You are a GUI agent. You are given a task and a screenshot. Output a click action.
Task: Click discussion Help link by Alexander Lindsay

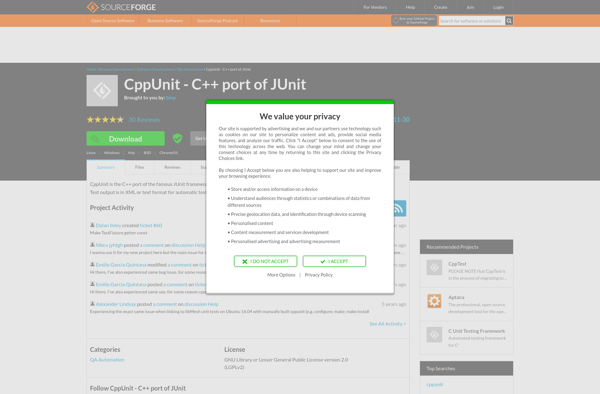[202, 304]
